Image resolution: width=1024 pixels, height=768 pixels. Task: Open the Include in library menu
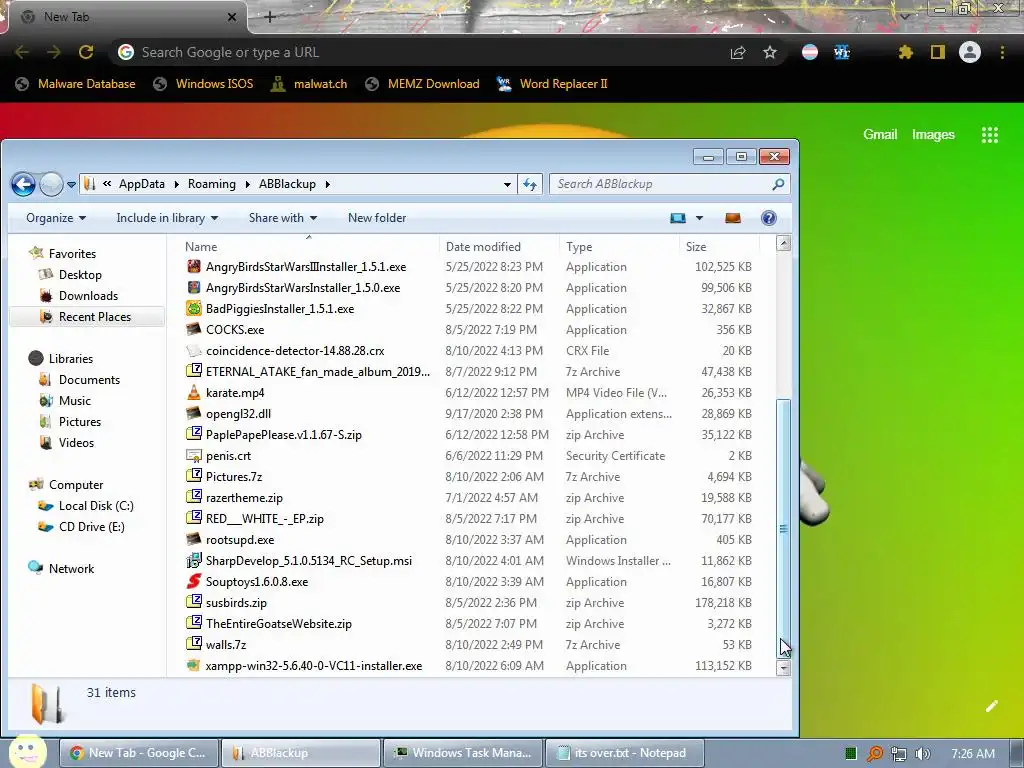click(167, 218)
